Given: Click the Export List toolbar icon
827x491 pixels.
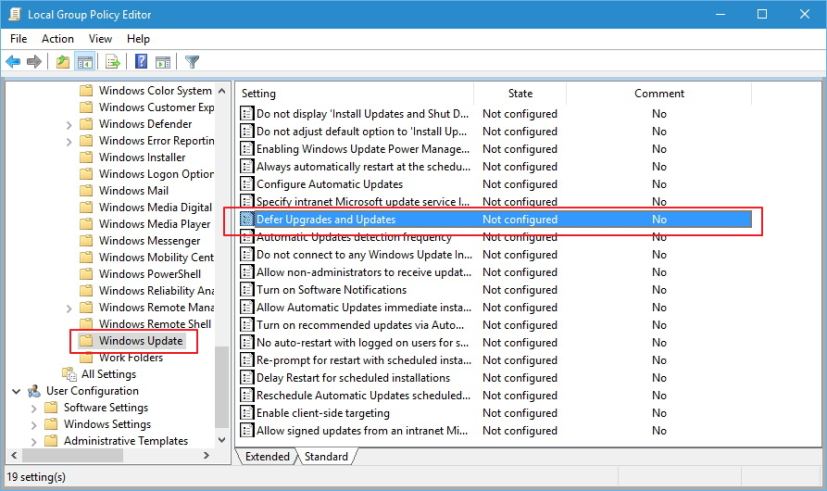Looking at the screenshot, I should coord(112,62).
